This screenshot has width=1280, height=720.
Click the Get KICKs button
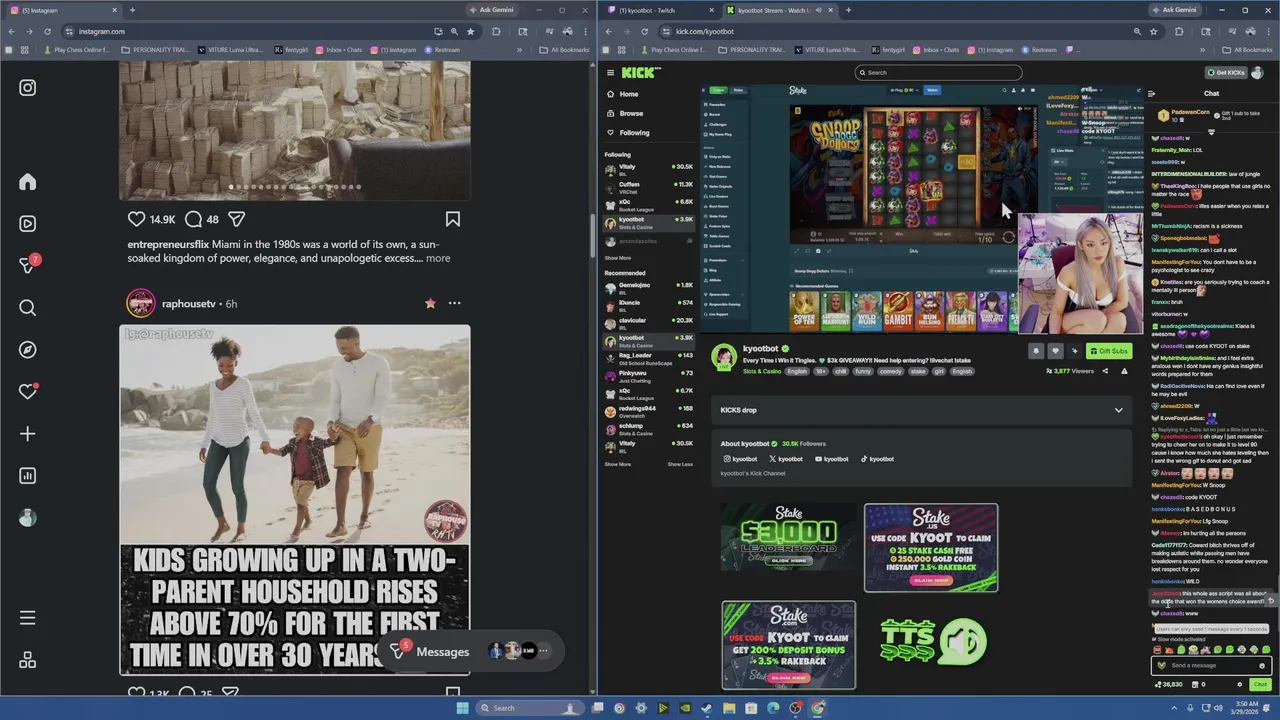point(1227,72)
